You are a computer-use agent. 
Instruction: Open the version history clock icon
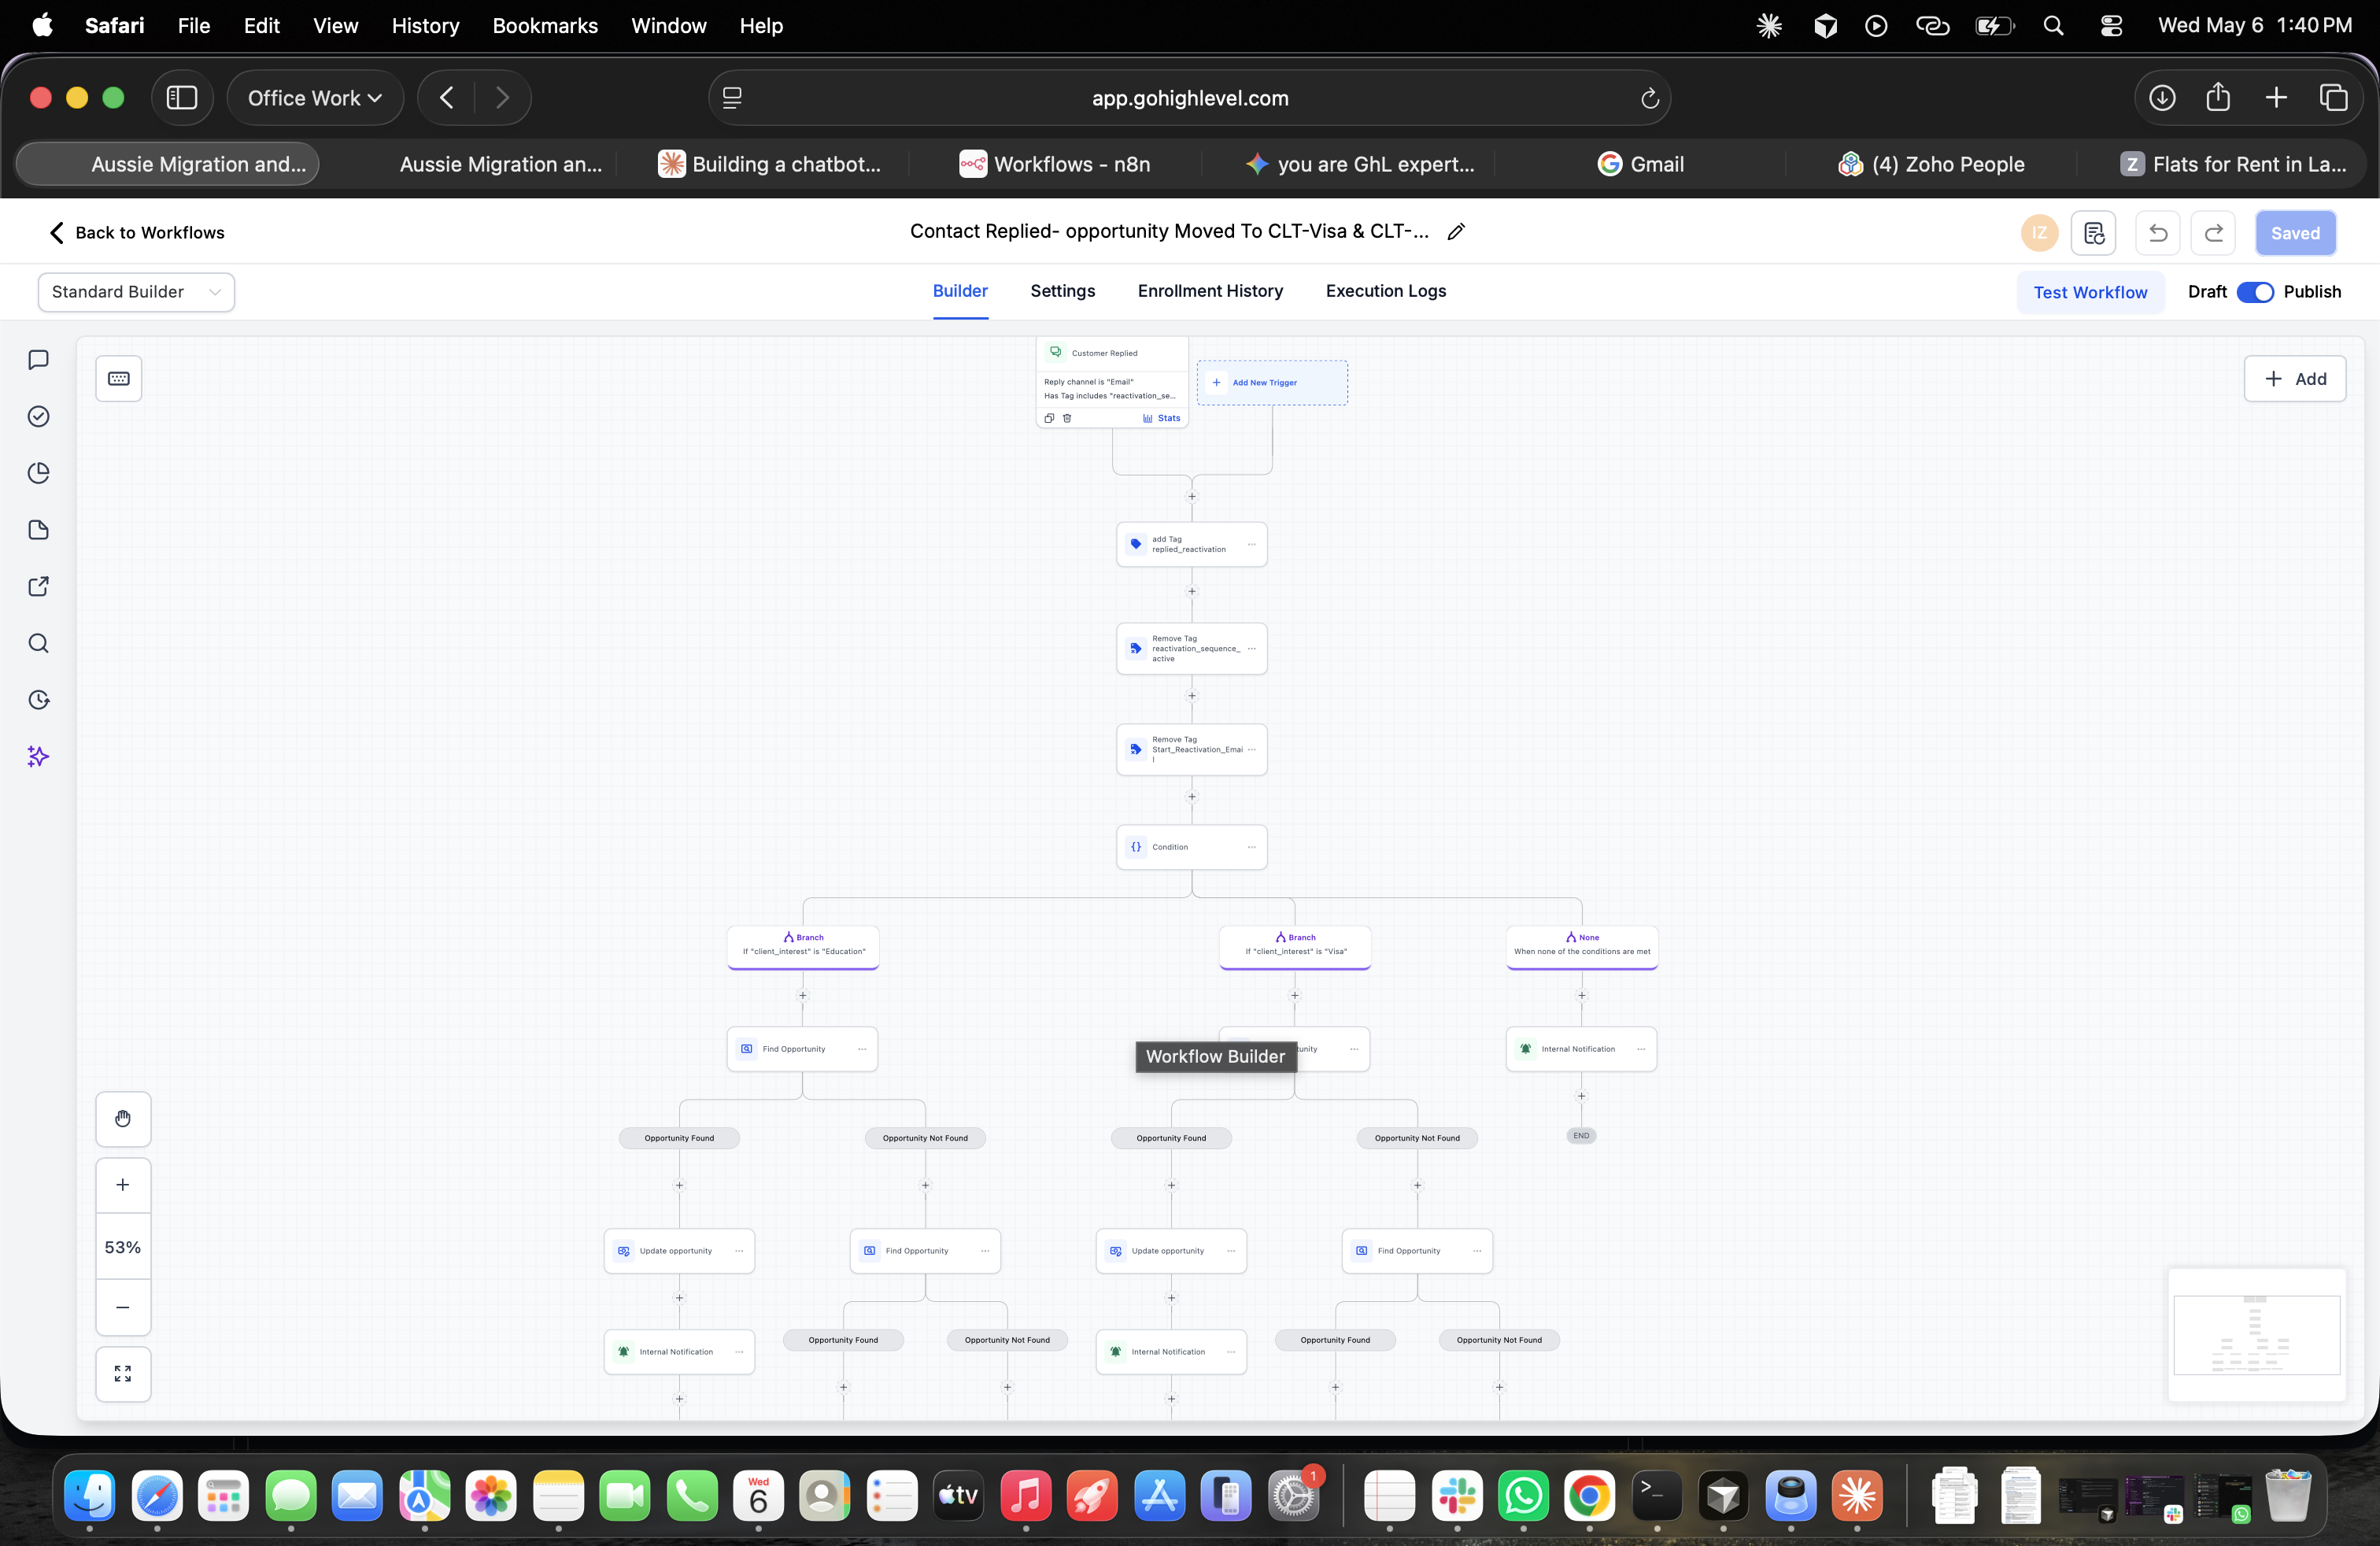38,700
